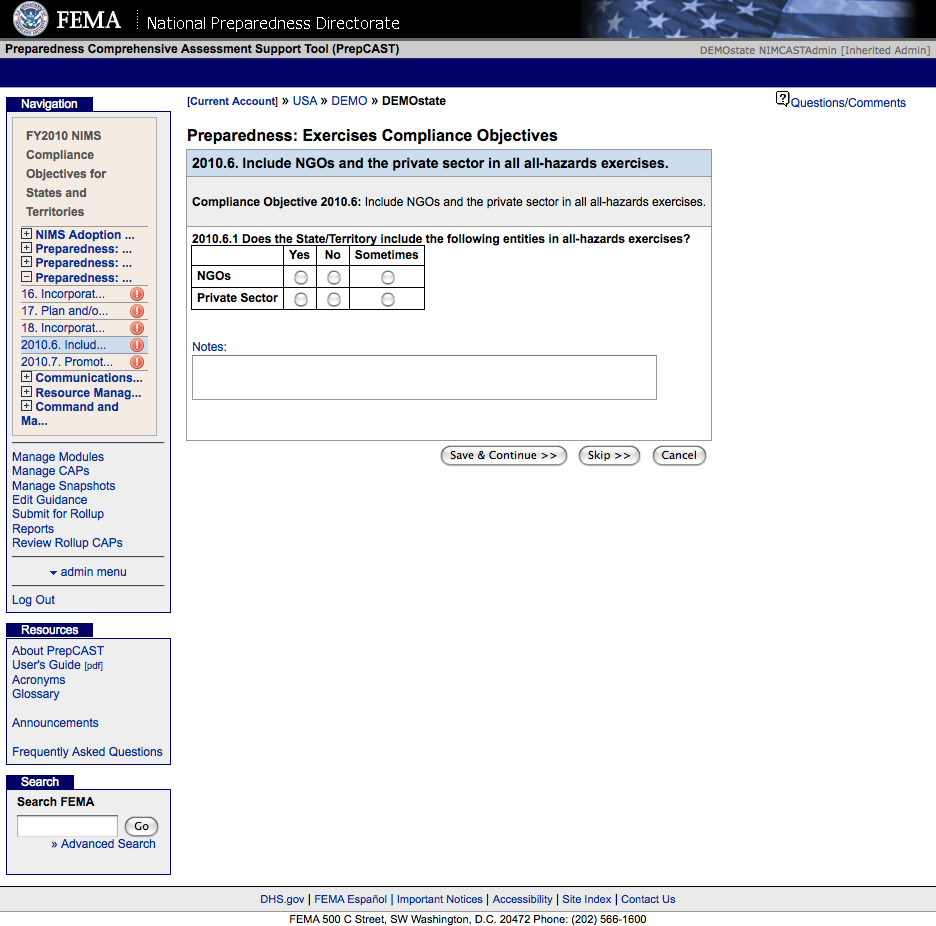Click the red alert icon beside 2010.6. Includ...

pyautogui.click(x=137, y=345)
